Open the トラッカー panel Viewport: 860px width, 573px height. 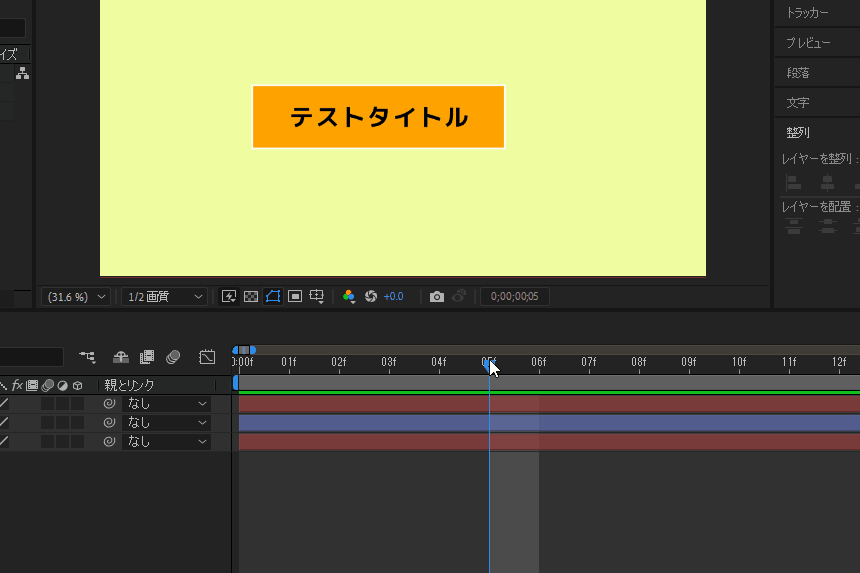pyautogui.click(x=807, y=13)
